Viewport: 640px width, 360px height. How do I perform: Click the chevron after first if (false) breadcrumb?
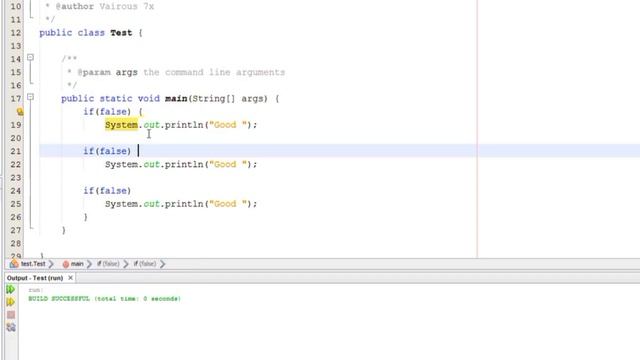tap(126, 264)
